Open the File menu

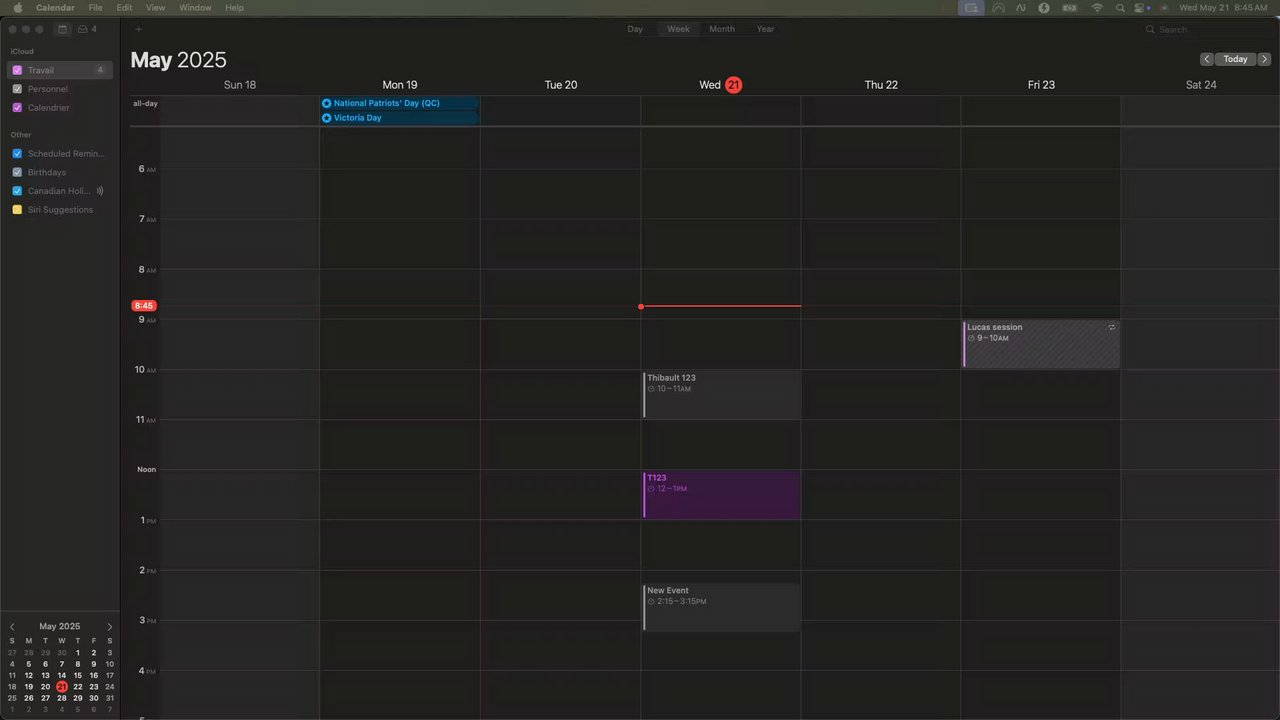click(95, 7)
